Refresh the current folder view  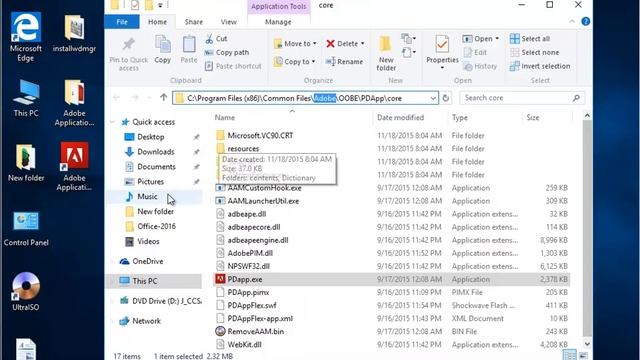(446, 98)
